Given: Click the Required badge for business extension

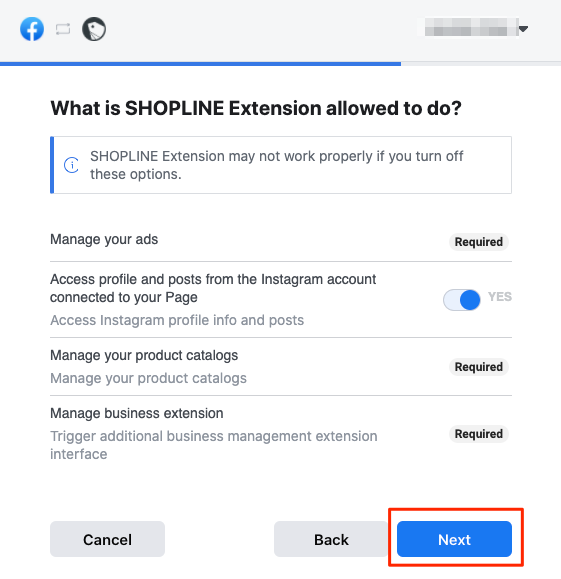Looking at the screenshot, I should [479, 434].
